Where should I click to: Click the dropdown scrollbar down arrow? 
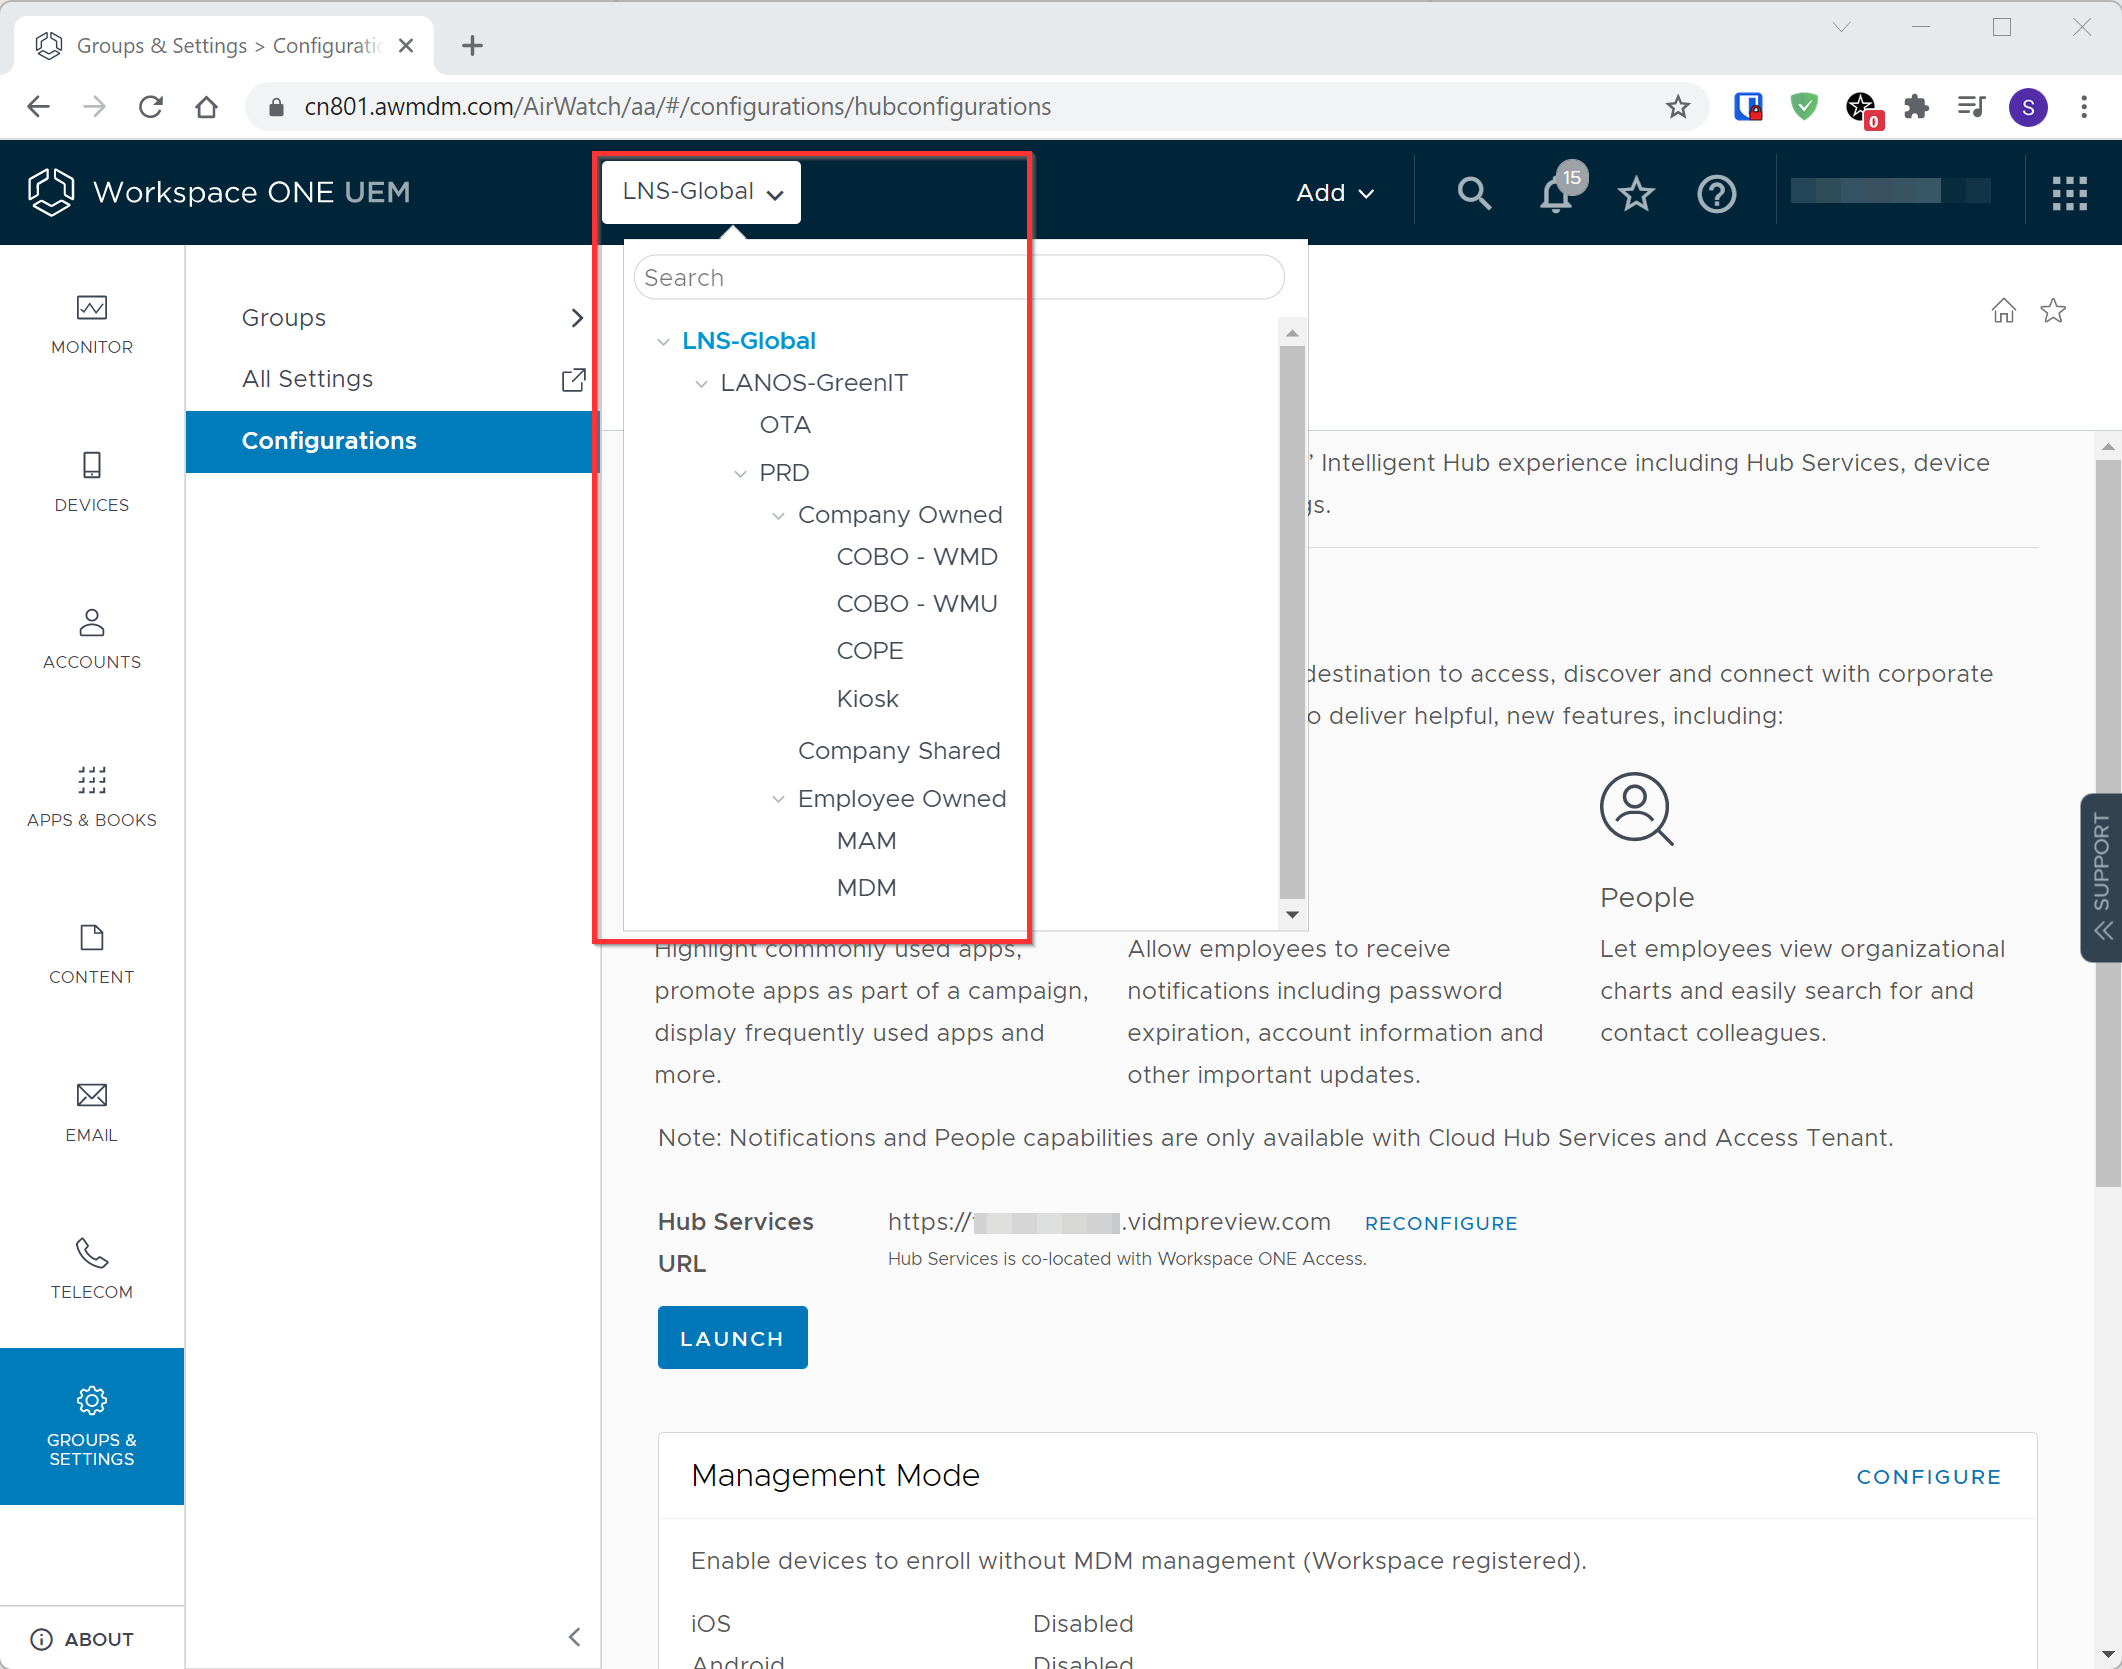click(1292, 914)
